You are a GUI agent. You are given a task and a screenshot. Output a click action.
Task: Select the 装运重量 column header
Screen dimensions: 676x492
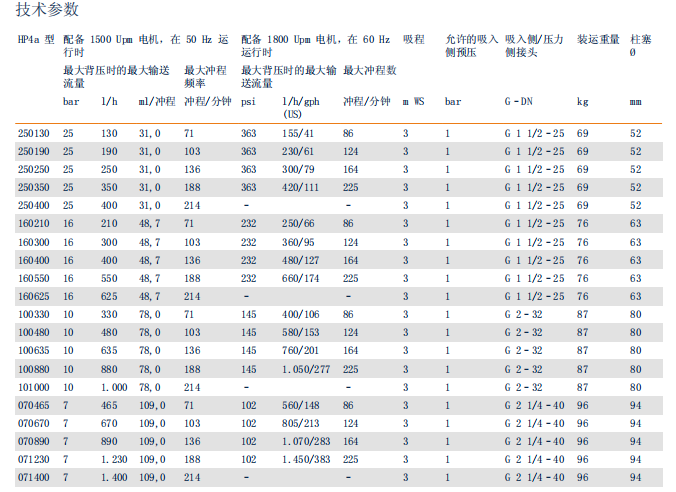tap(596, 39)
